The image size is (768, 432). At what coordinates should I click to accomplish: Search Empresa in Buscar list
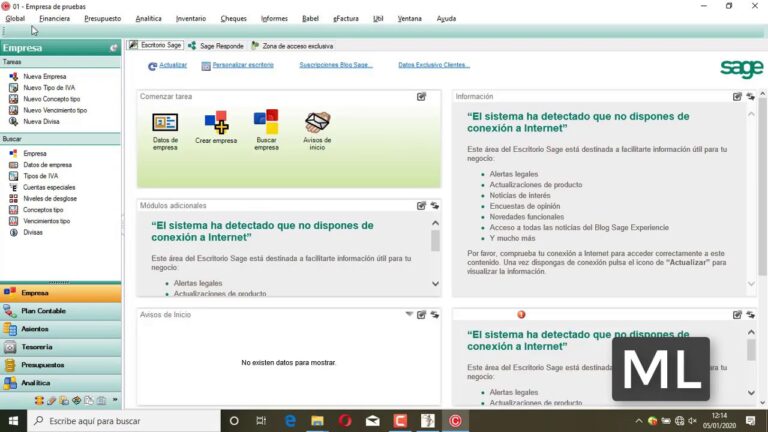click(x=35, y=153)
